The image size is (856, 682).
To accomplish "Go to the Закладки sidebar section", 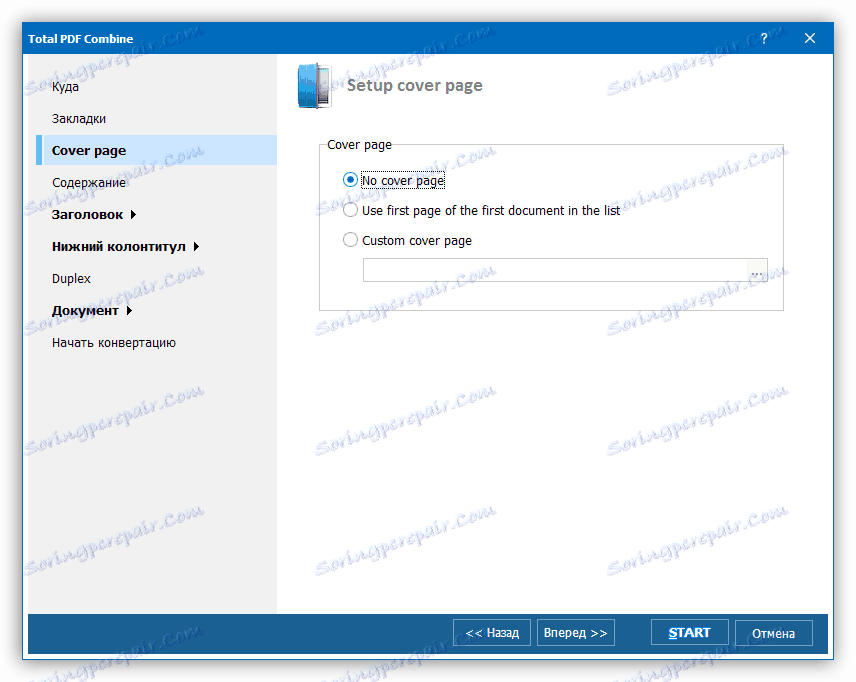I will [79, 118].
